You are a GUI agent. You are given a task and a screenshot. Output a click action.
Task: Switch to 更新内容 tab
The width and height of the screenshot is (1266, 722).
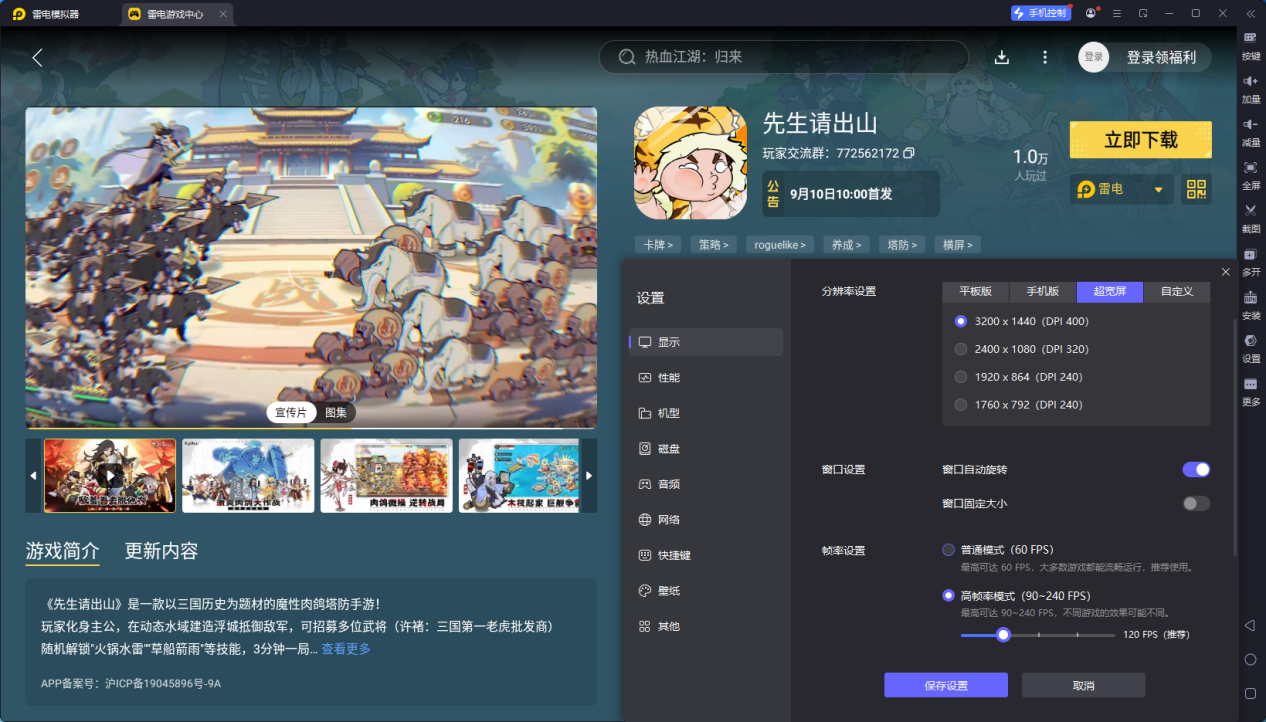tap(161, 551)
